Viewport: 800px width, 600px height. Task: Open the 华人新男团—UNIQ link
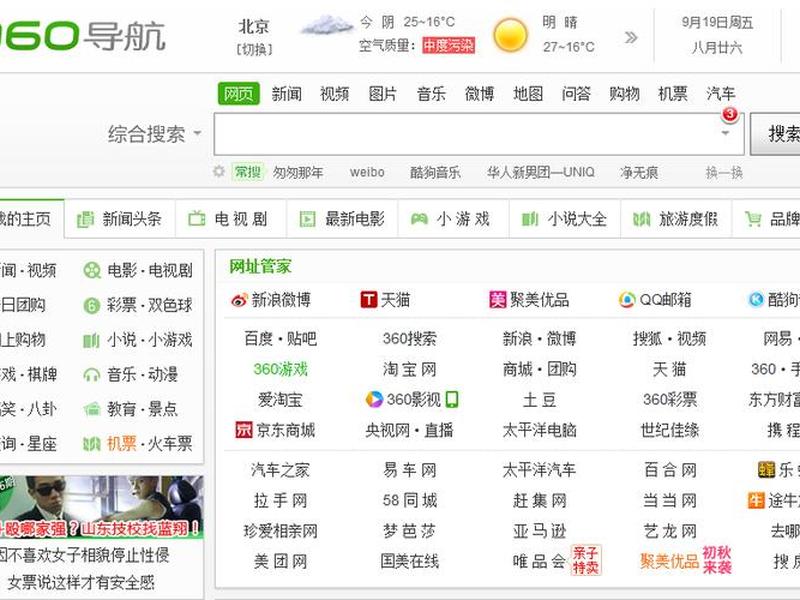tap(541, 172)
